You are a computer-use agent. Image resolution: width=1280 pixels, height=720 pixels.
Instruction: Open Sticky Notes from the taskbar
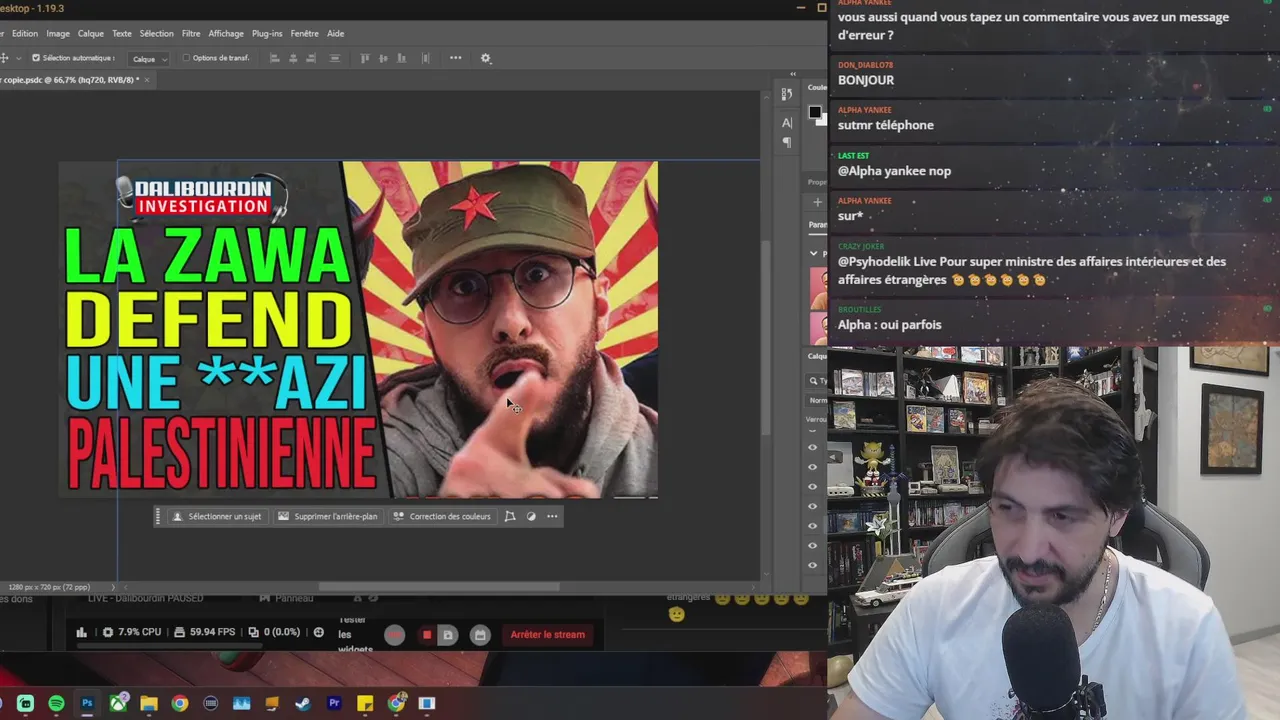[x=365, y=704]
